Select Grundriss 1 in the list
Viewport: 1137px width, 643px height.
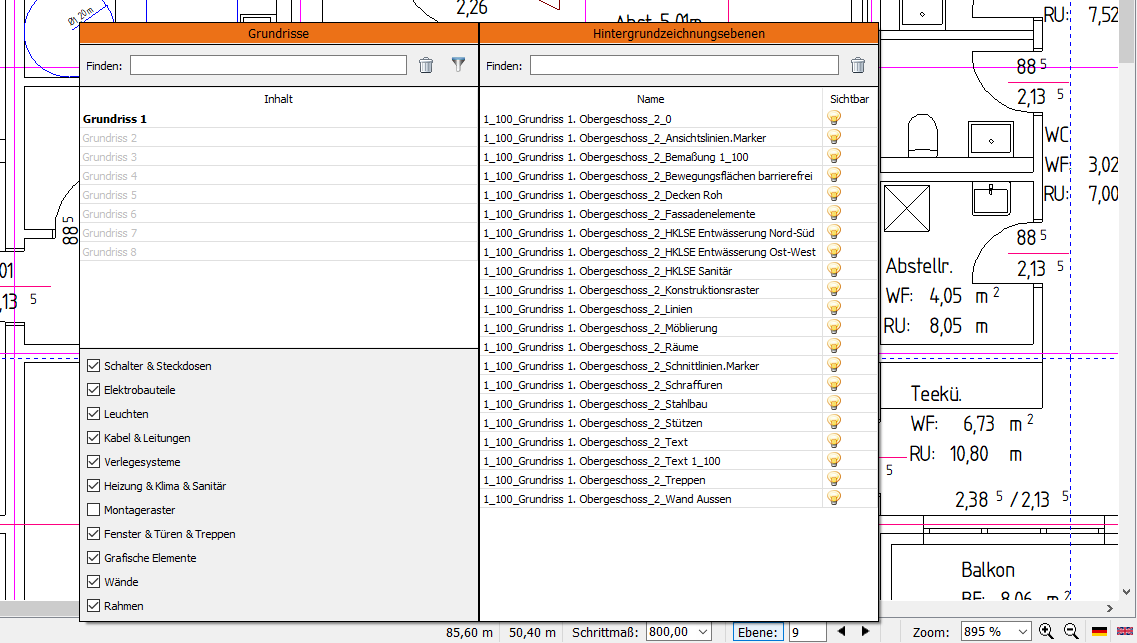point(115,119)
